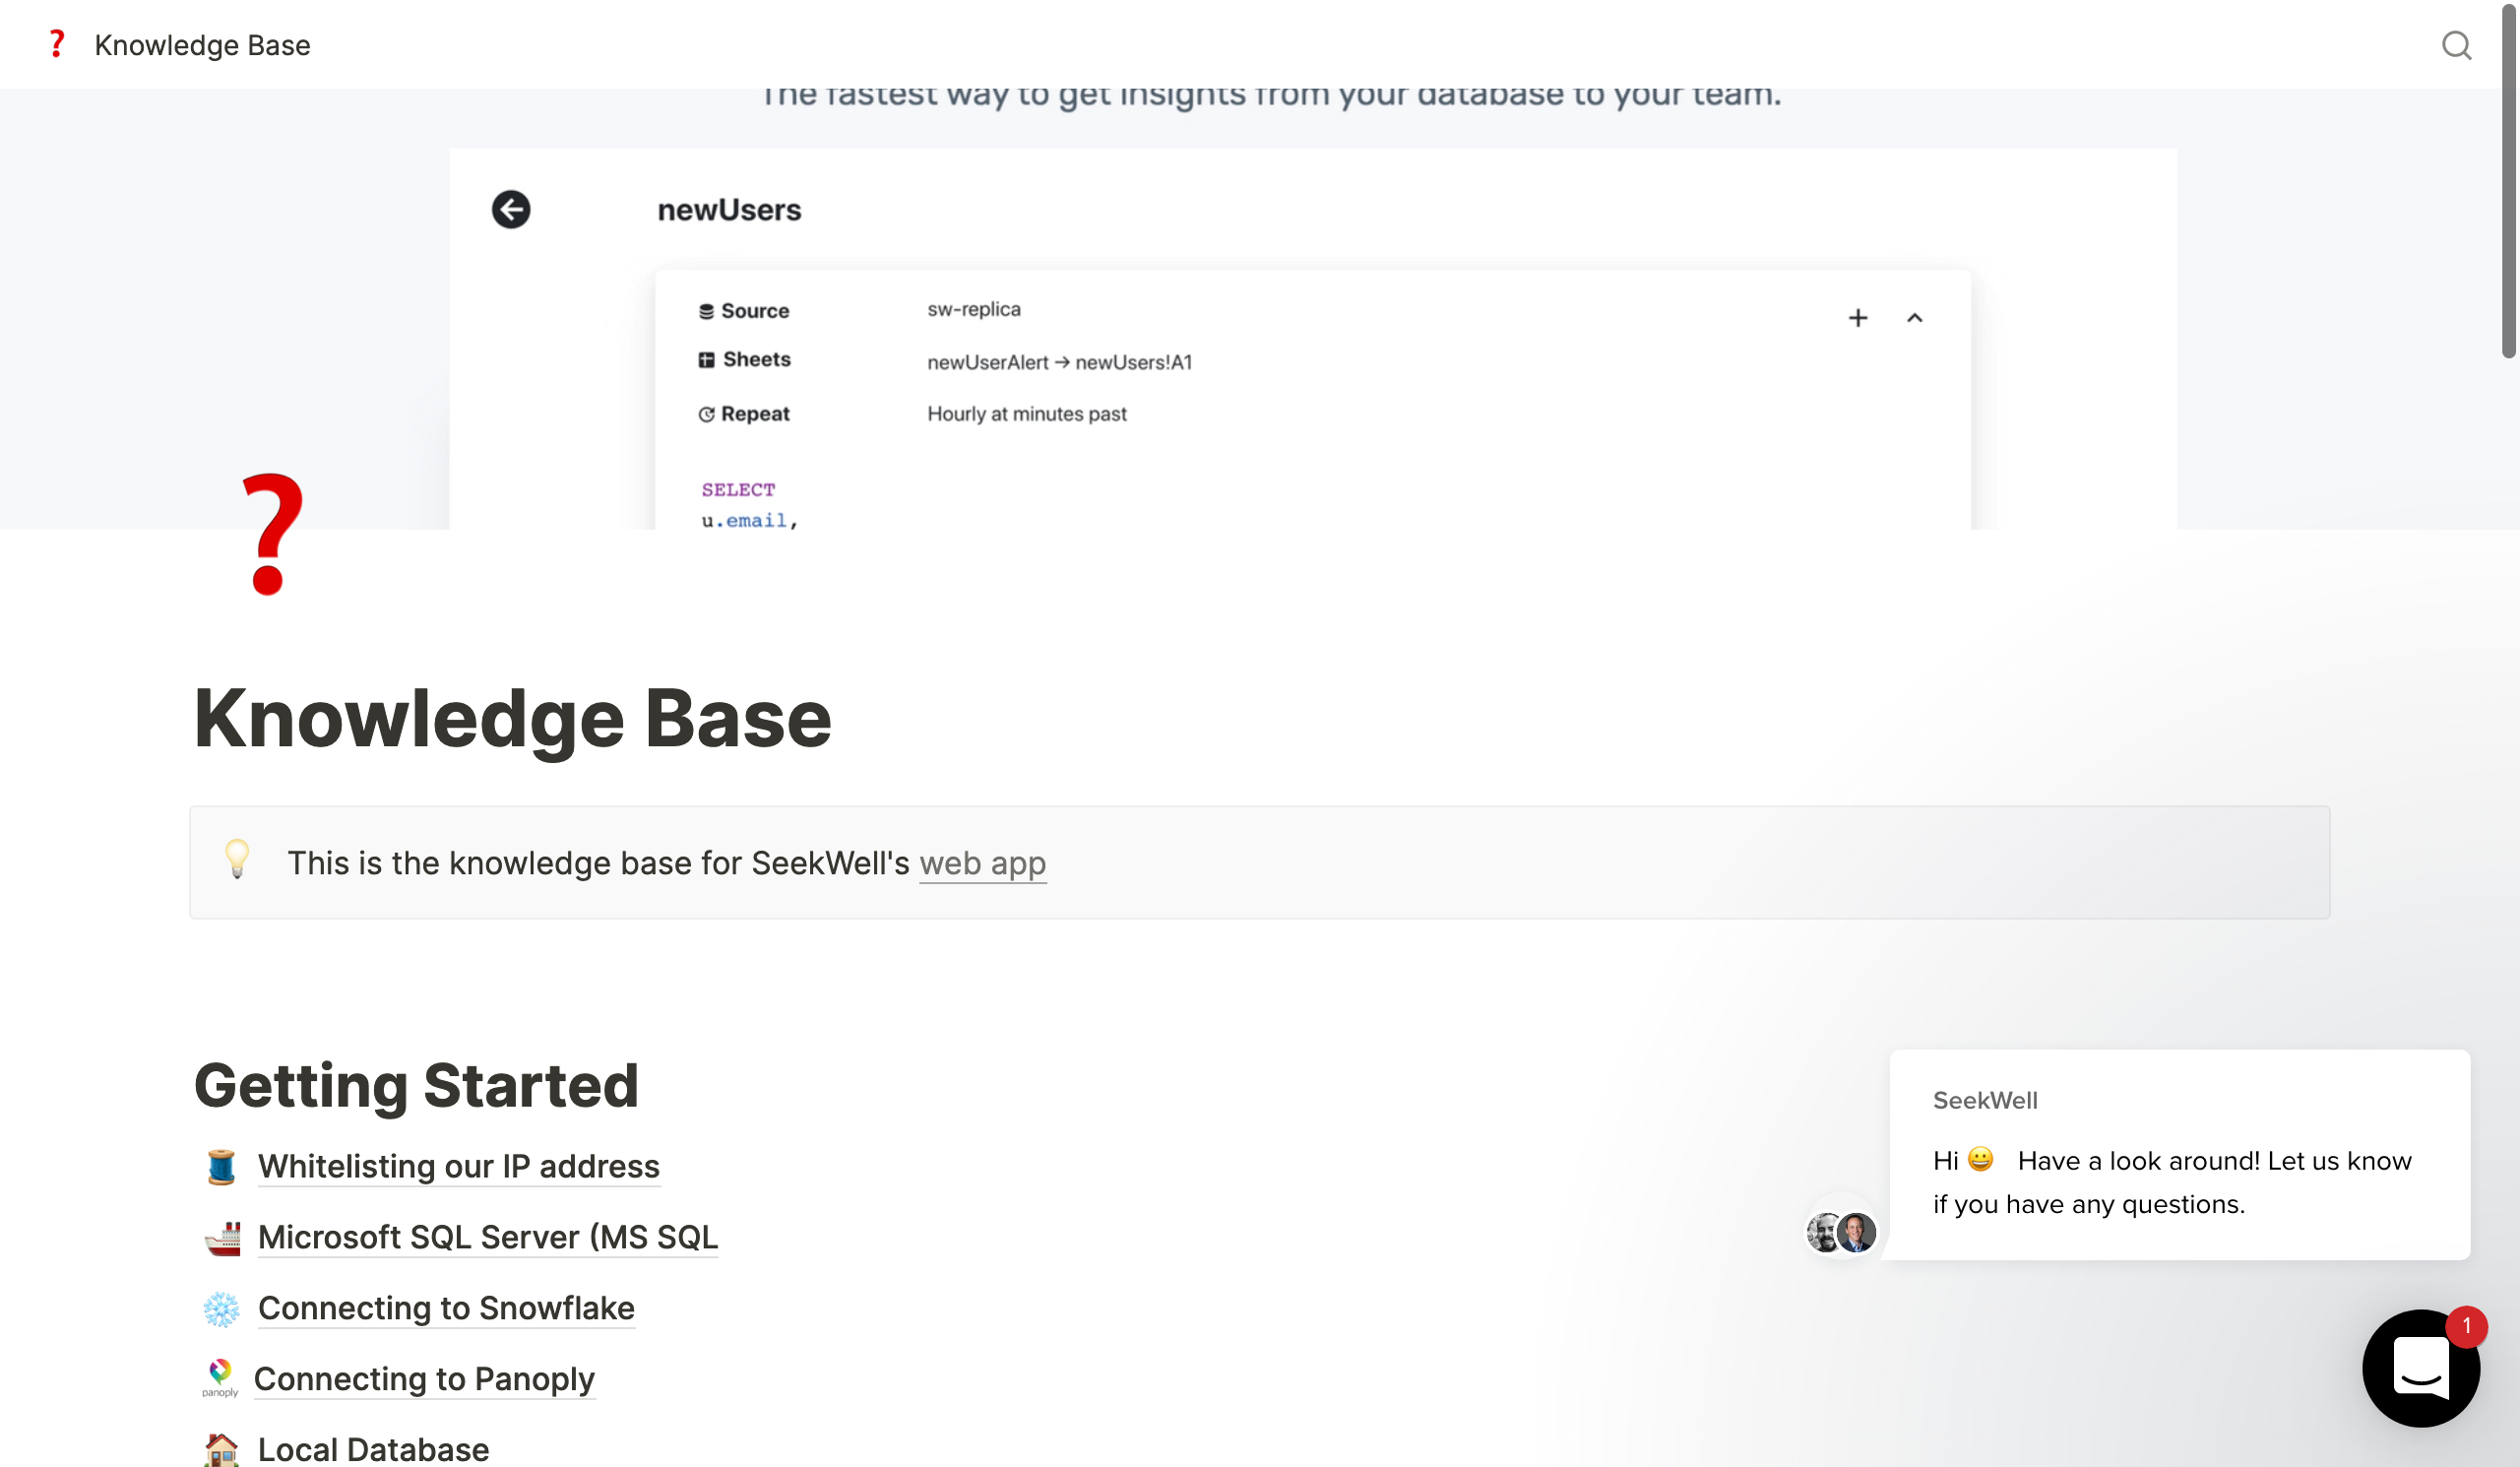2520x1467 pixels.
Task: Click the newUsers title text
Action: coord(729,210)
